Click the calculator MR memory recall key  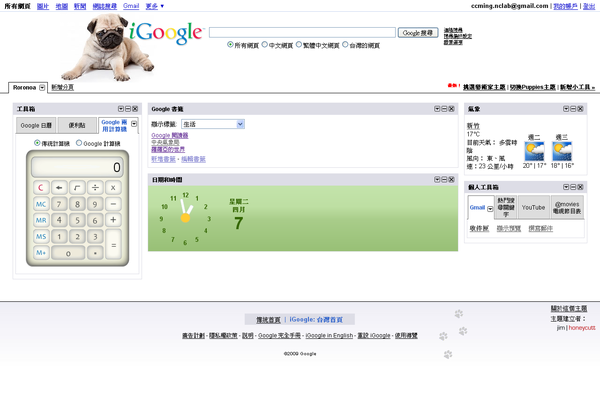click(41, 220)
